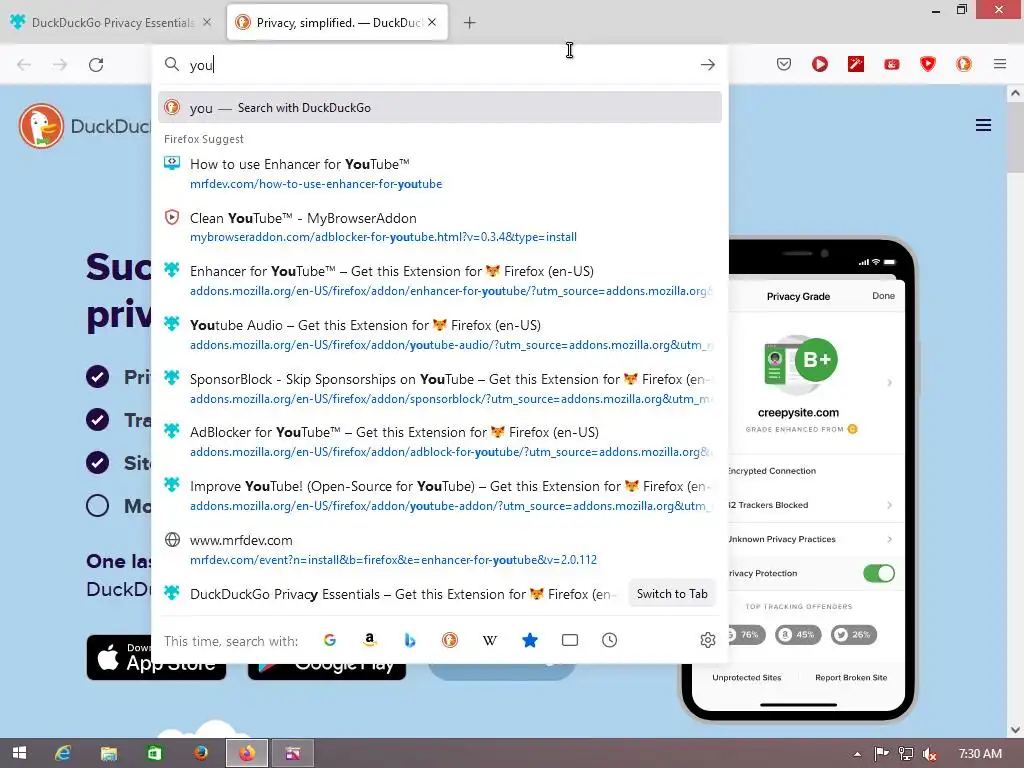Image resolution: width=1024 pixels, height=768 pixels.
Task: Click creepysite.com row chevron in phone
Action: (889, 383)
